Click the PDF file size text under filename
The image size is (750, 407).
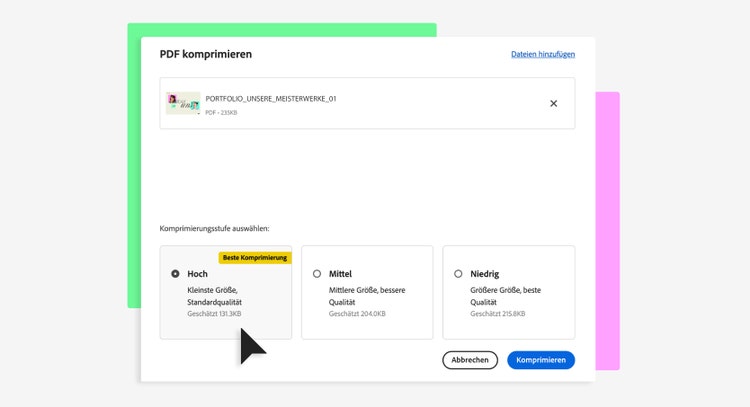tap(221, 112)
